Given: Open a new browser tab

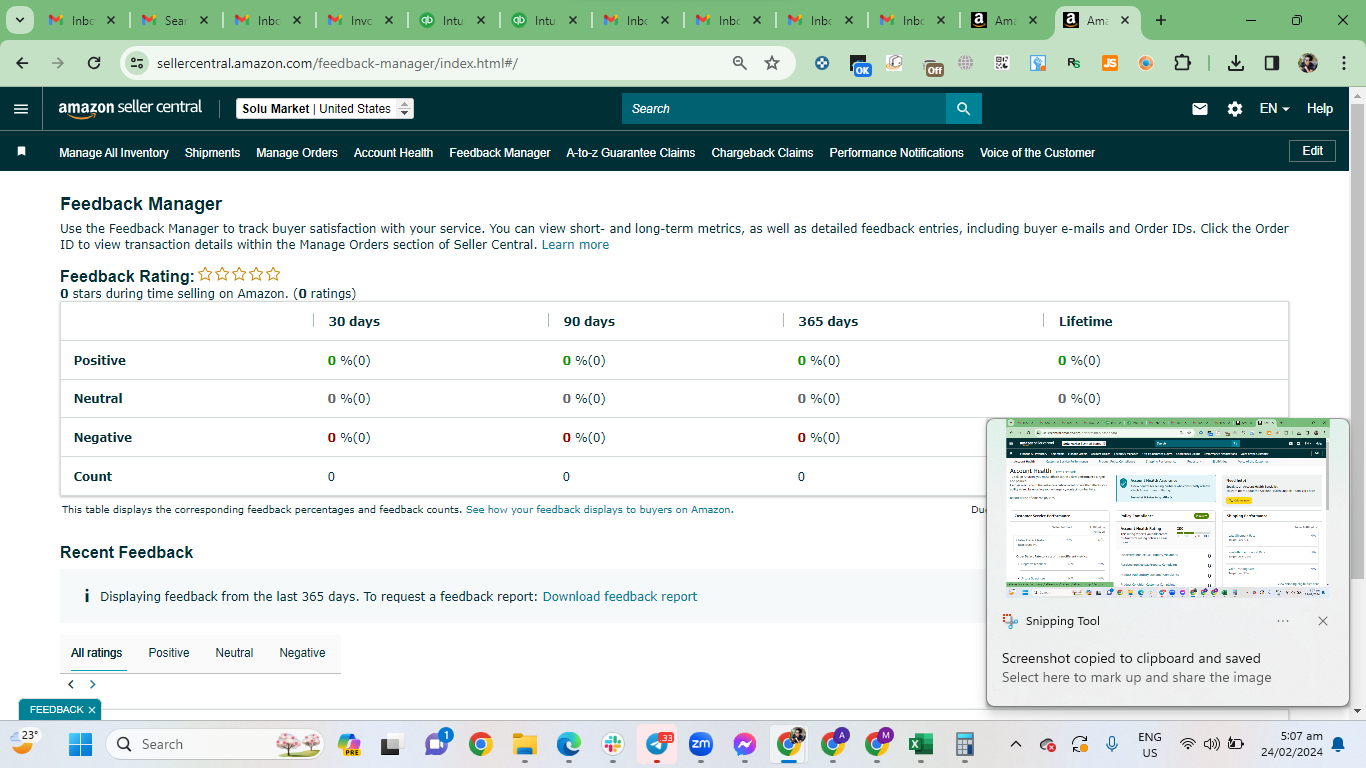Looking at the screenshot, I should 1161,20.
